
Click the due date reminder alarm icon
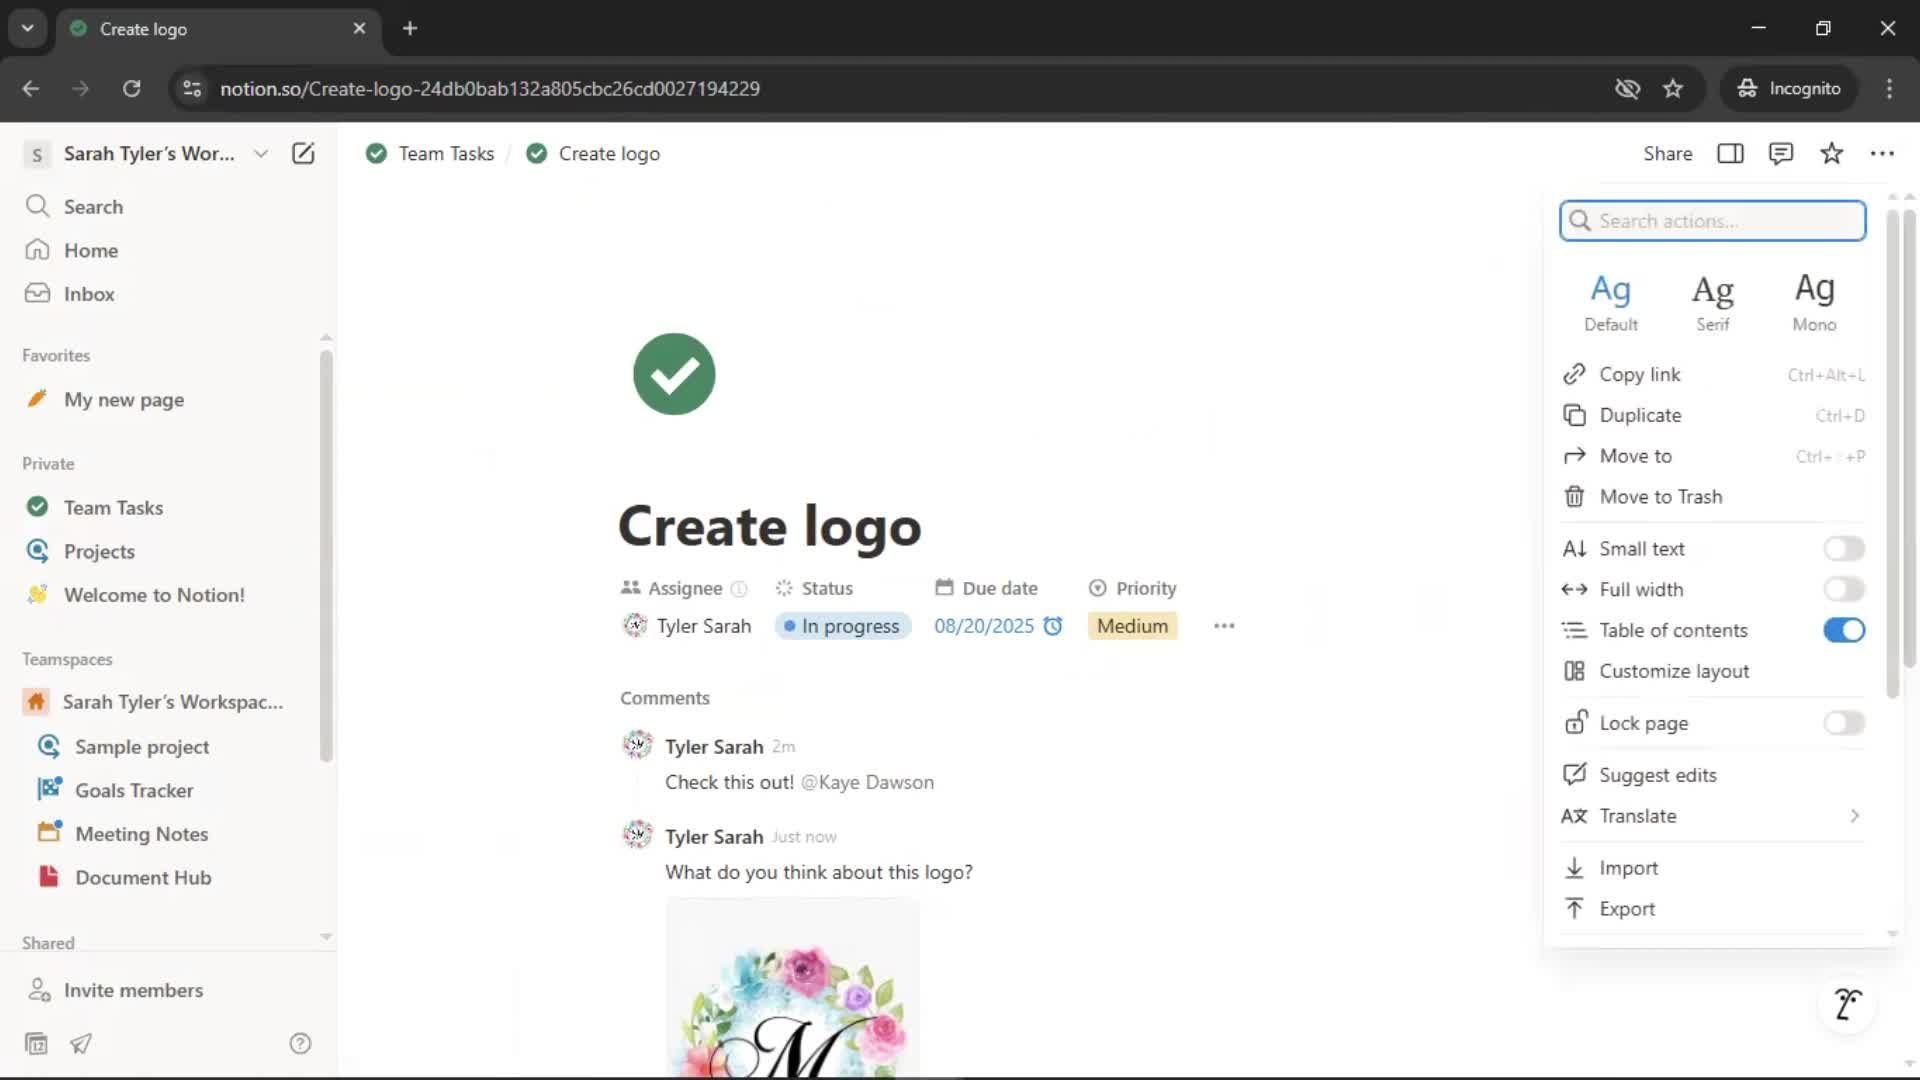pos(1053,626)
